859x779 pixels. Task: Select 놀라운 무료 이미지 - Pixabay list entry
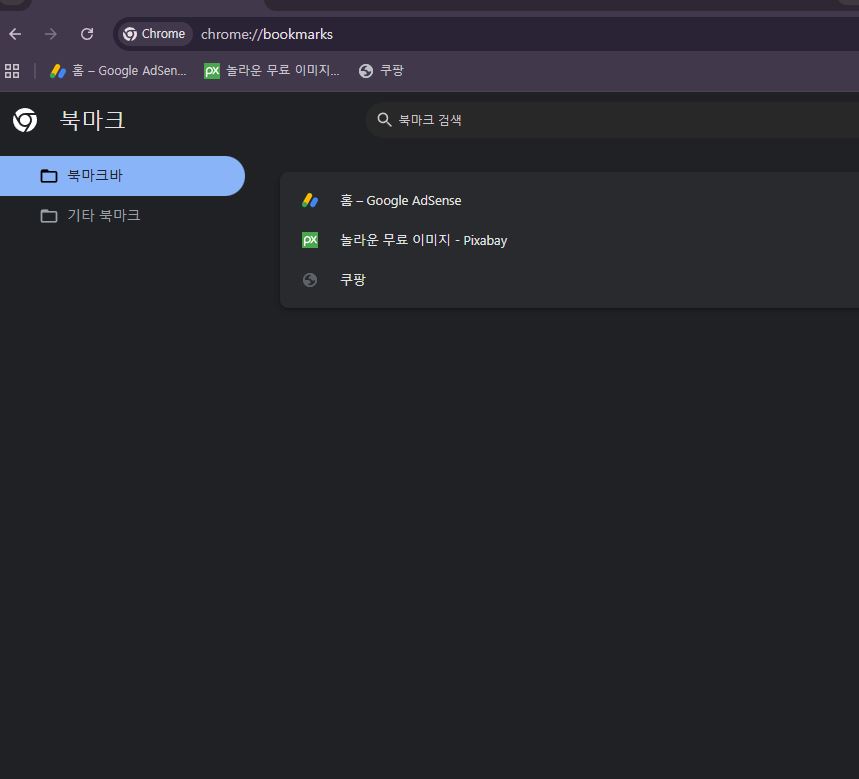click(570, 240)
